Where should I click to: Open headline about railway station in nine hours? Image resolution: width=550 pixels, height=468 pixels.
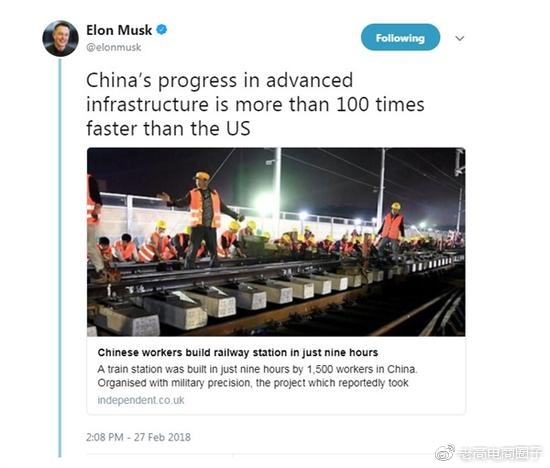click(x=238, y=352)
